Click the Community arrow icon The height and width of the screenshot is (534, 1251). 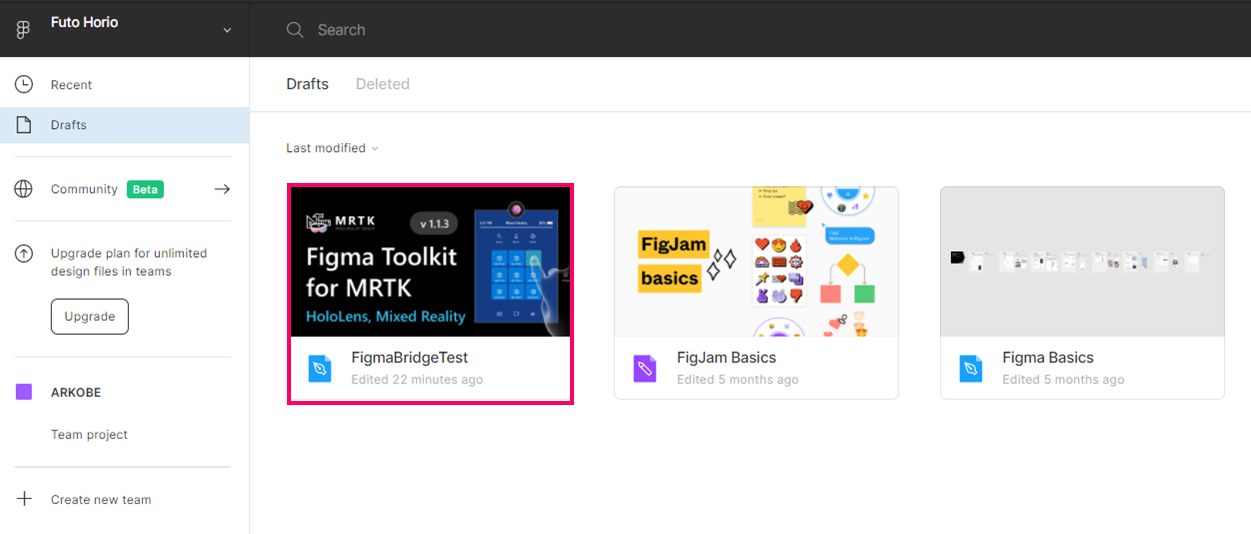point(222,189)
